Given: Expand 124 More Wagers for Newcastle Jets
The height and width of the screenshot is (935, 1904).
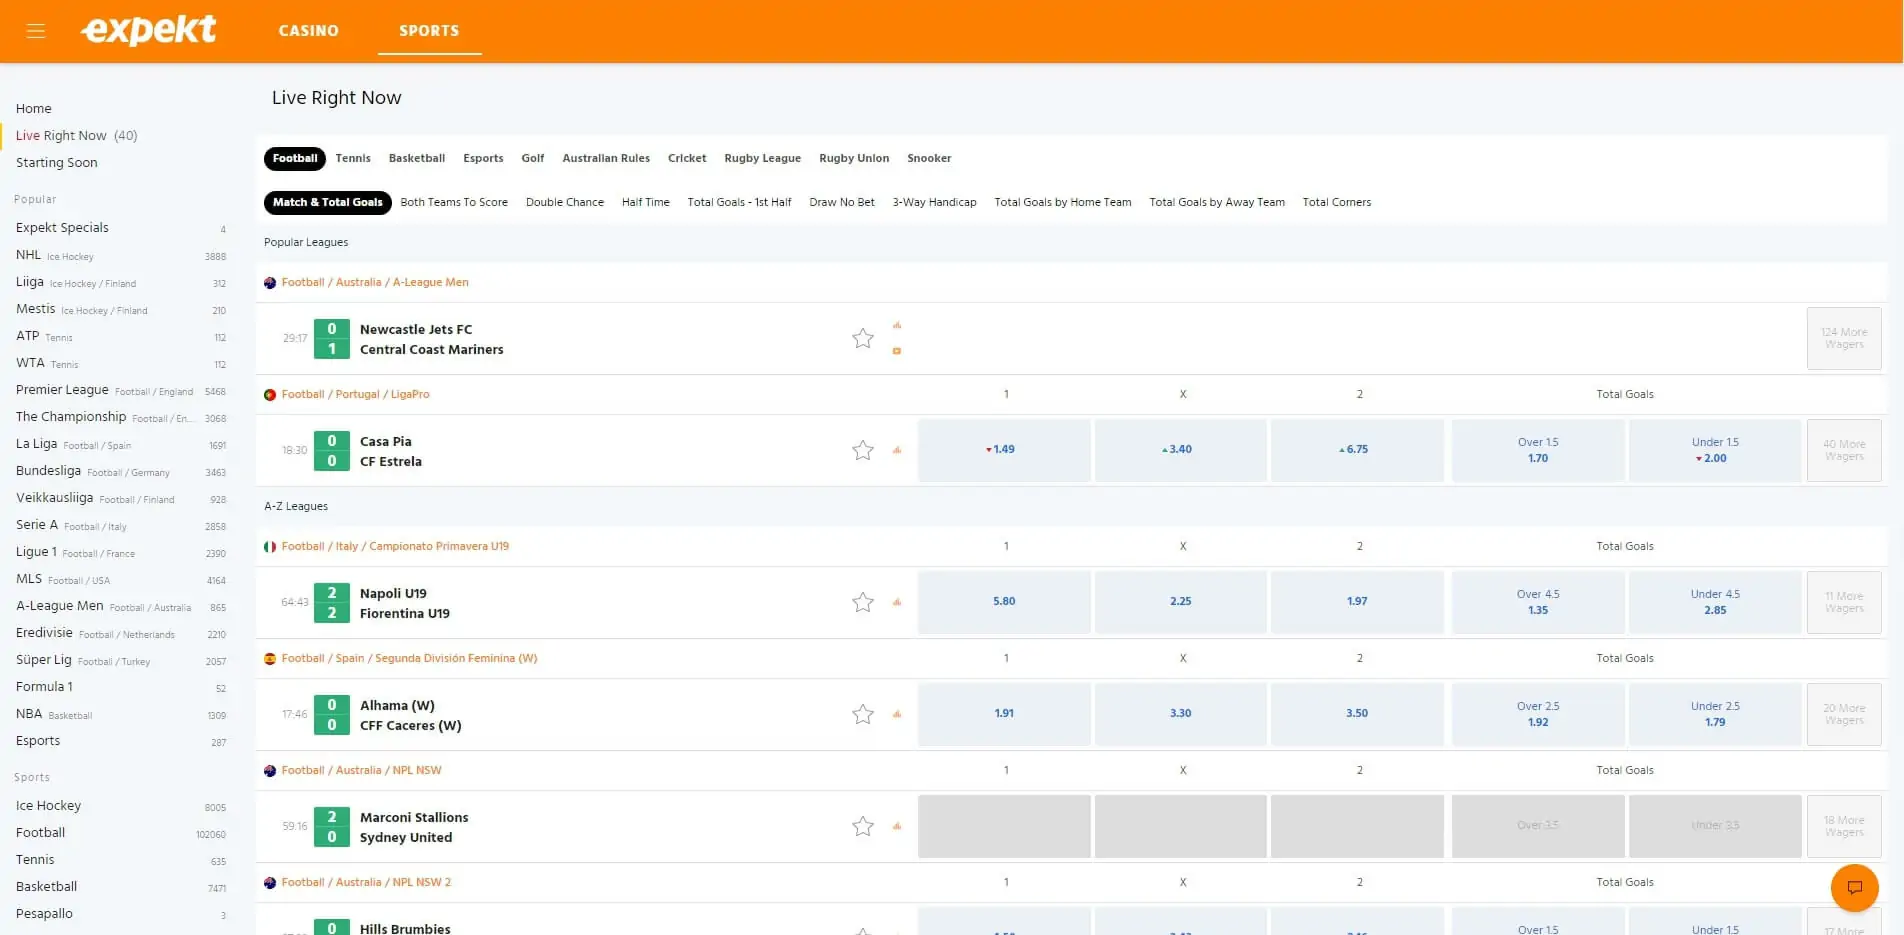Looking at the screenshot, I should (1843, 338).
